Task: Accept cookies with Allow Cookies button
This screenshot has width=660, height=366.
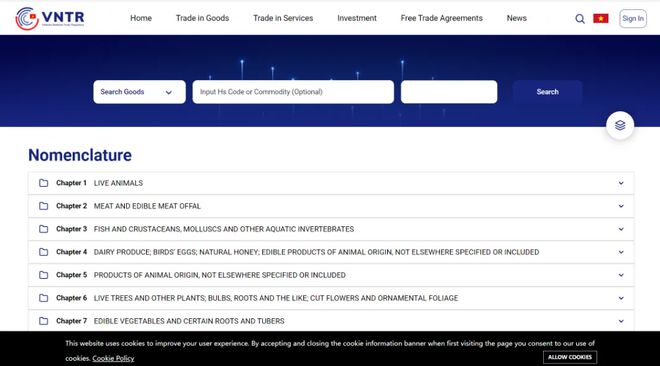Action: coord(570,357)
